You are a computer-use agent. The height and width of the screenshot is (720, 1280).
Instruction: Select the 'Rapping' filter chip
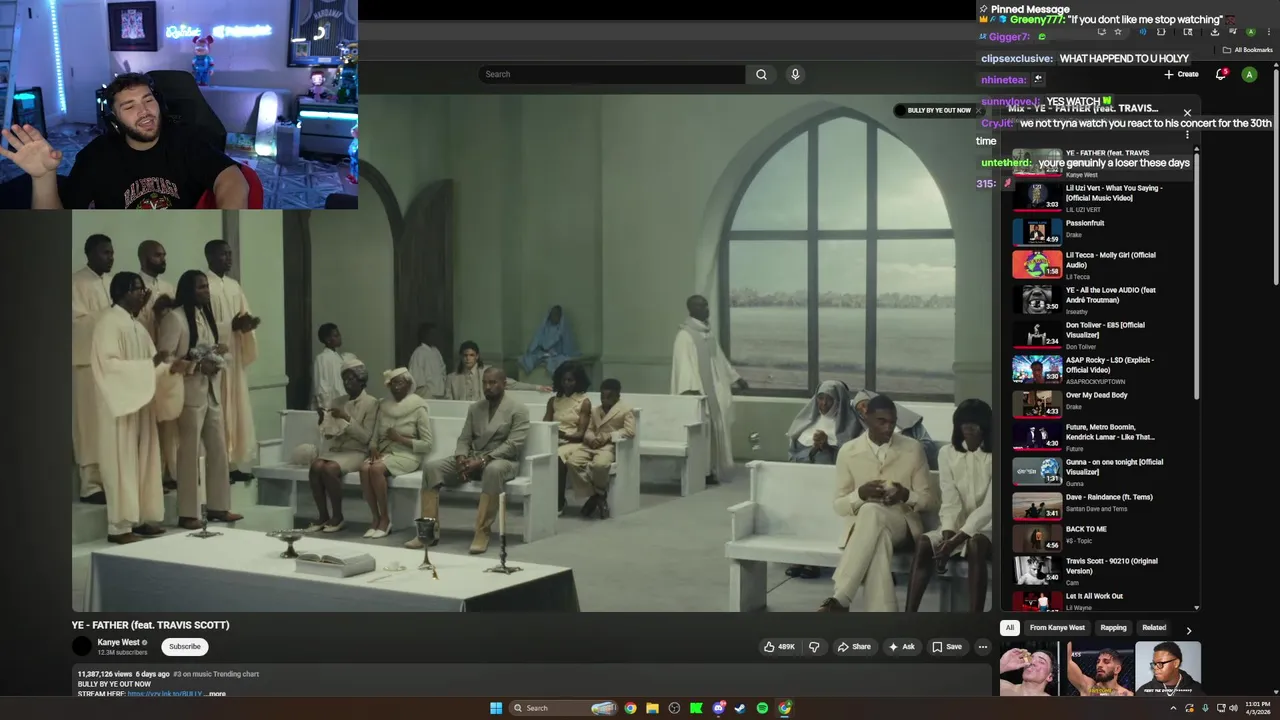tap(1113, 628)
